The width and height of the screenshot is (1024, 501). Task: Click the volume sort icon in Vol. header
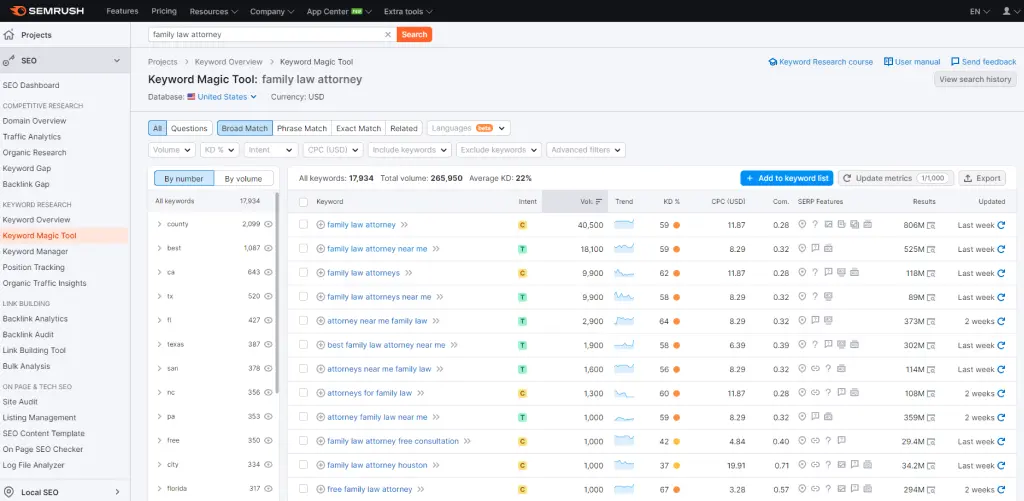click(x=599, y=202)
